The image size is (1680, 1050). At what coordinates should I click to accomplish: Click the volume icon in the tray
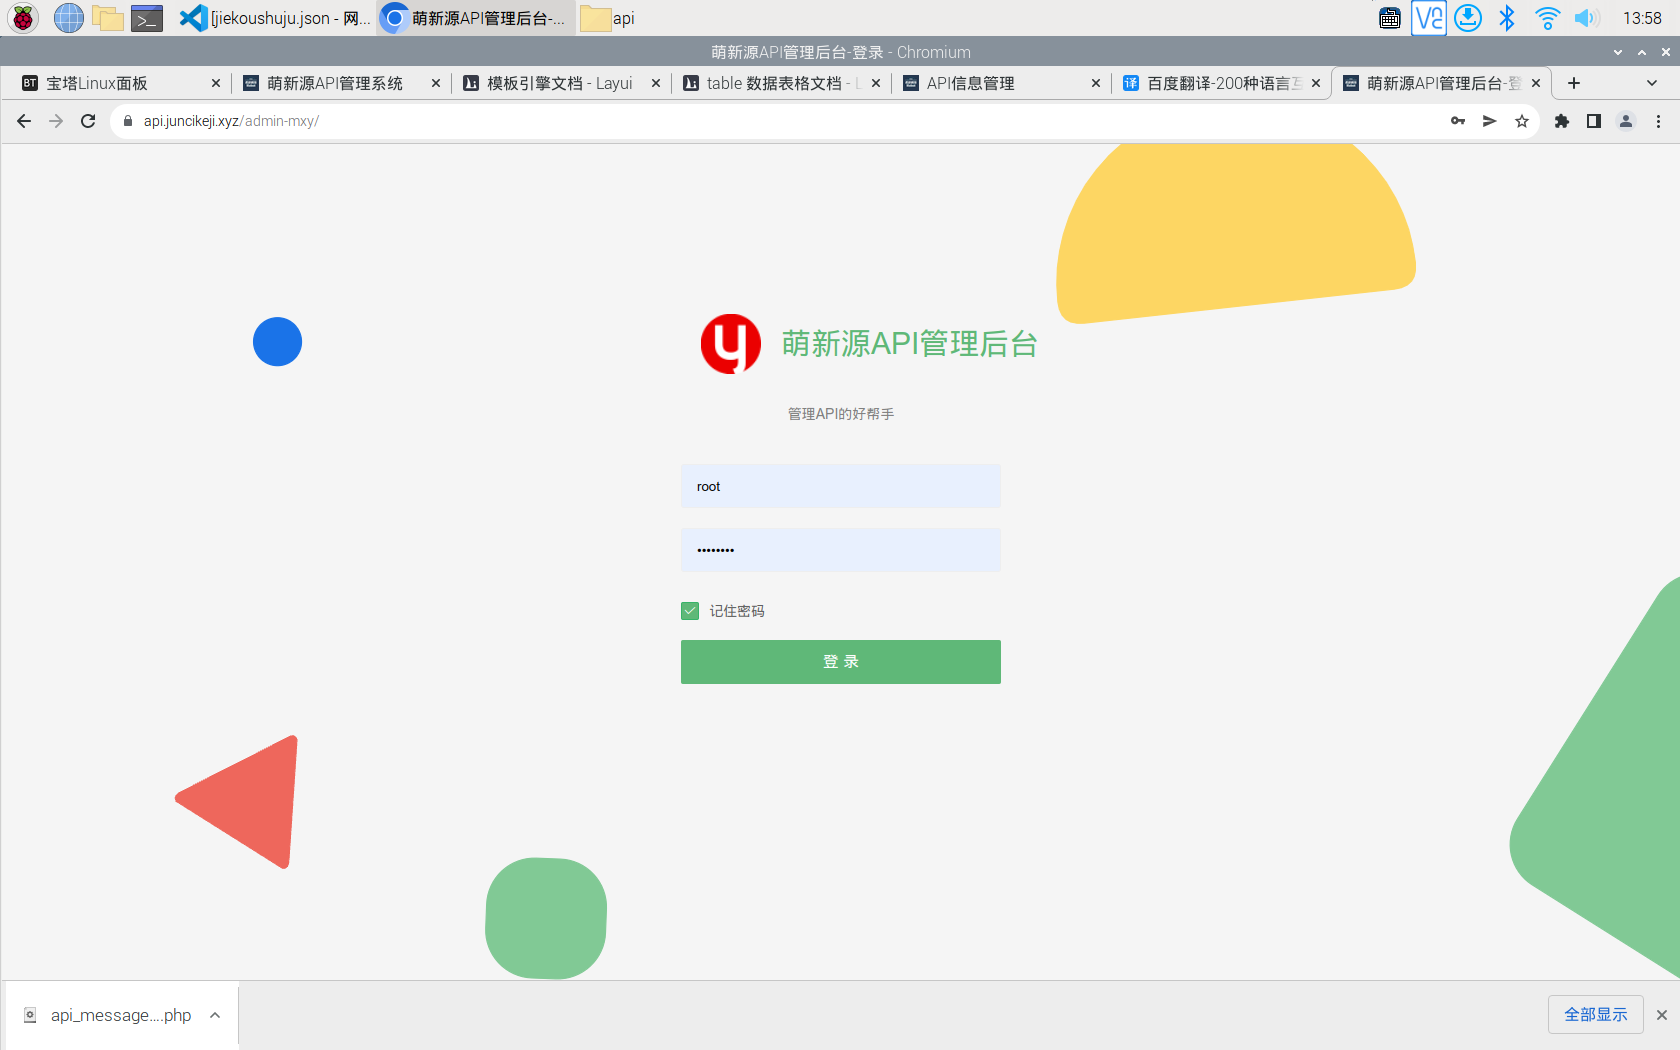[1585, 17]
